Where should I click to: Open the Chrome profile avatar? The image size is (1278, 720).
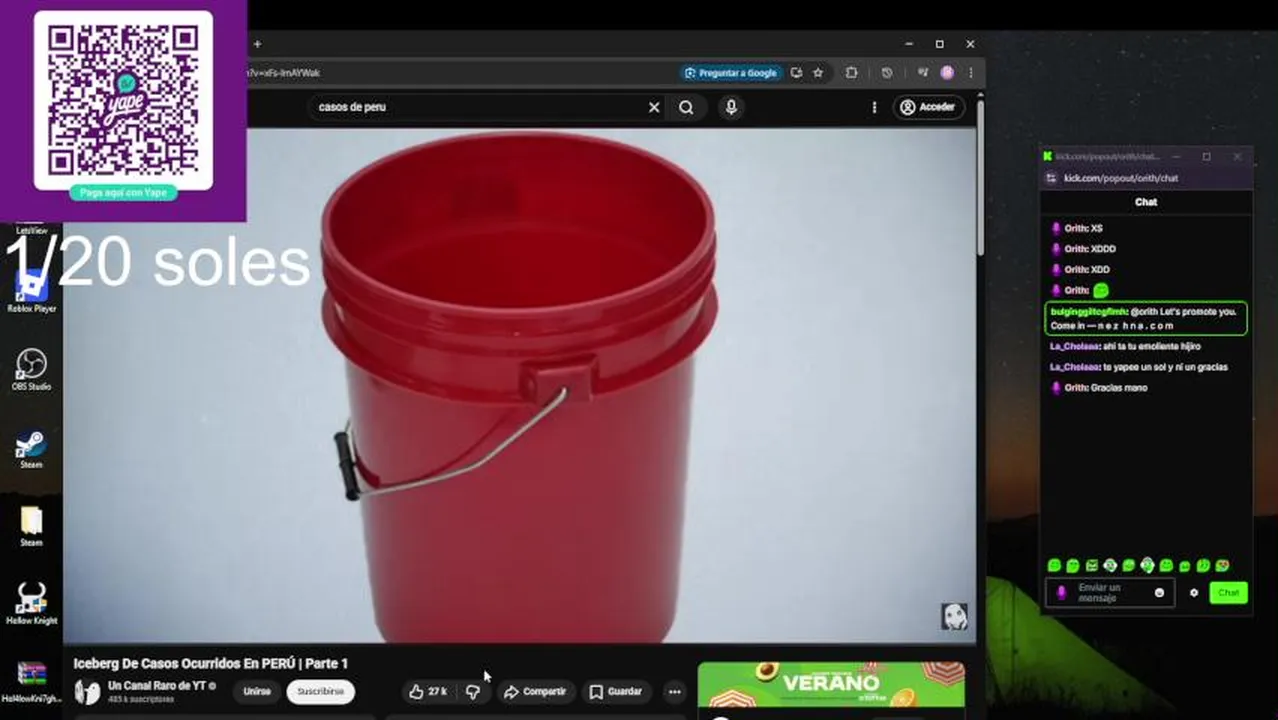pyautogui.click(x=947, y=73)
